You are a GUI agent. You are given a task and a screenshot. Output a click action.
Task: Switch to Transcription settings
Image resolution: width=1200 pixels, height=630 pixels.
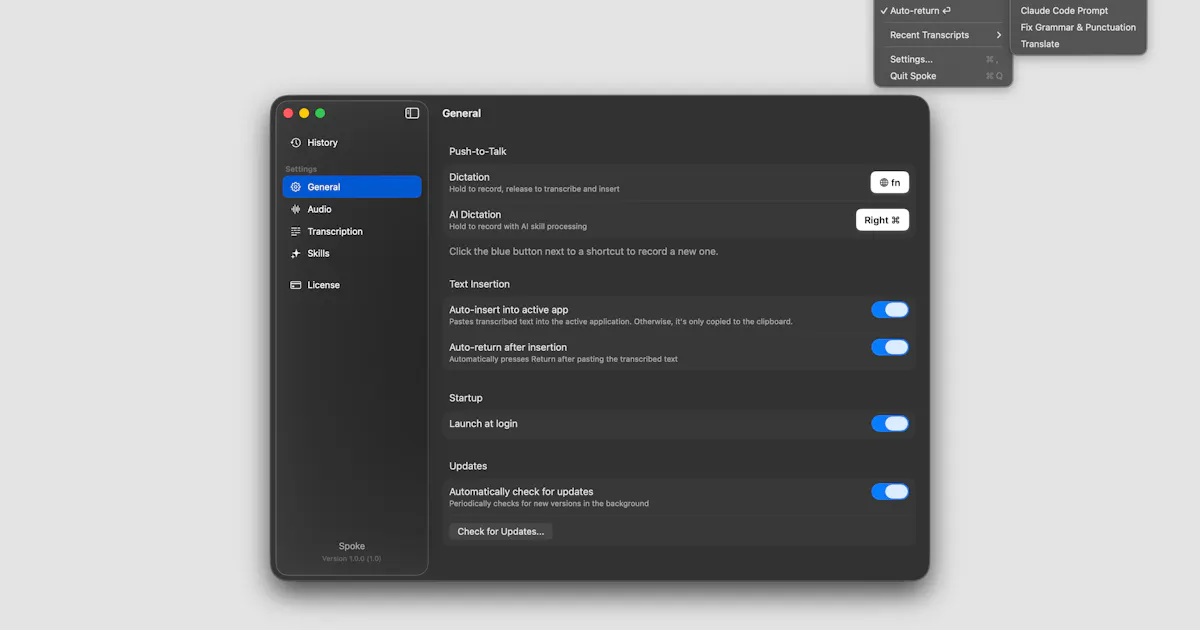tap(352, 231)
